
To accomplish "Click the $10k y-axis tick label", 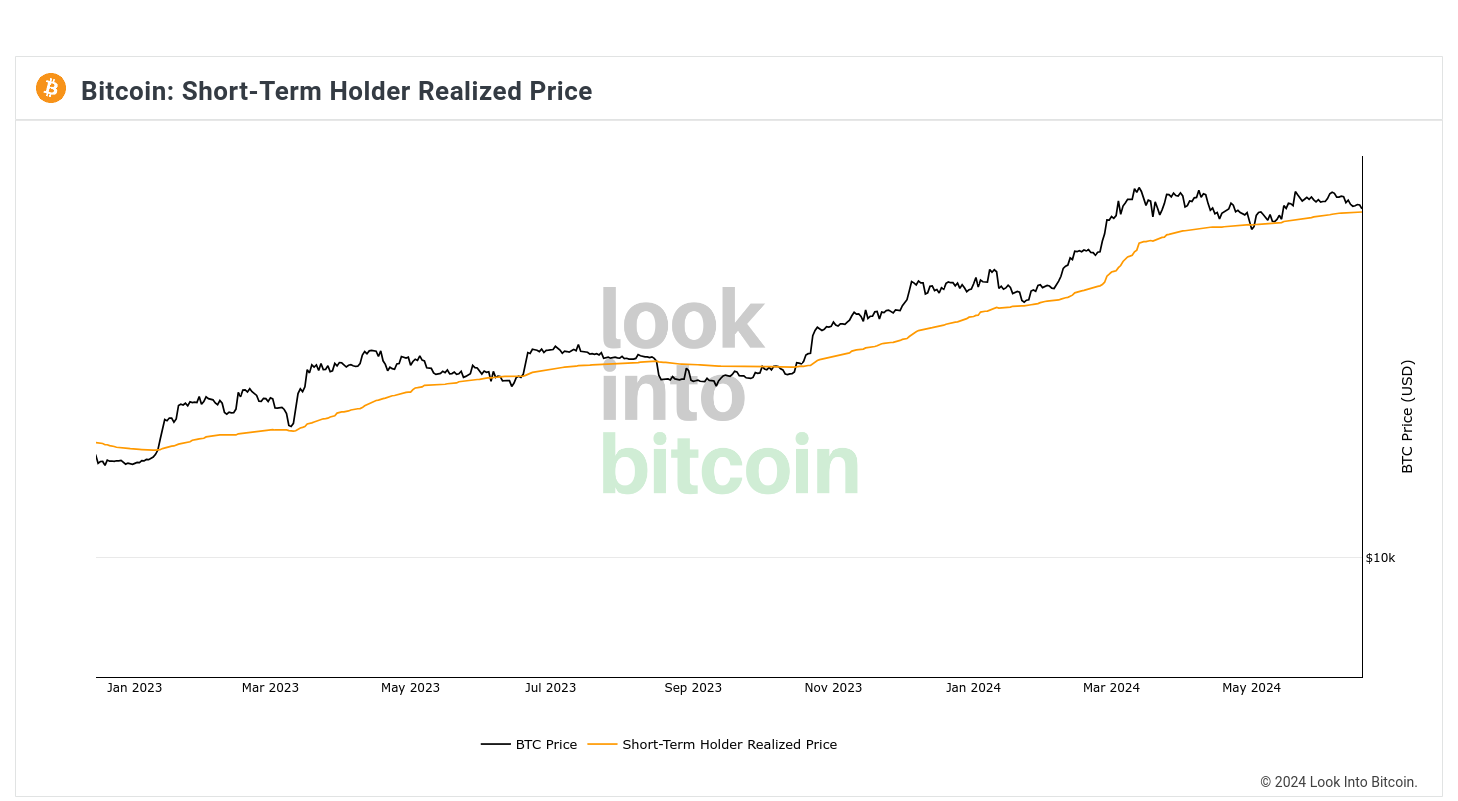I will (1380, 558).
